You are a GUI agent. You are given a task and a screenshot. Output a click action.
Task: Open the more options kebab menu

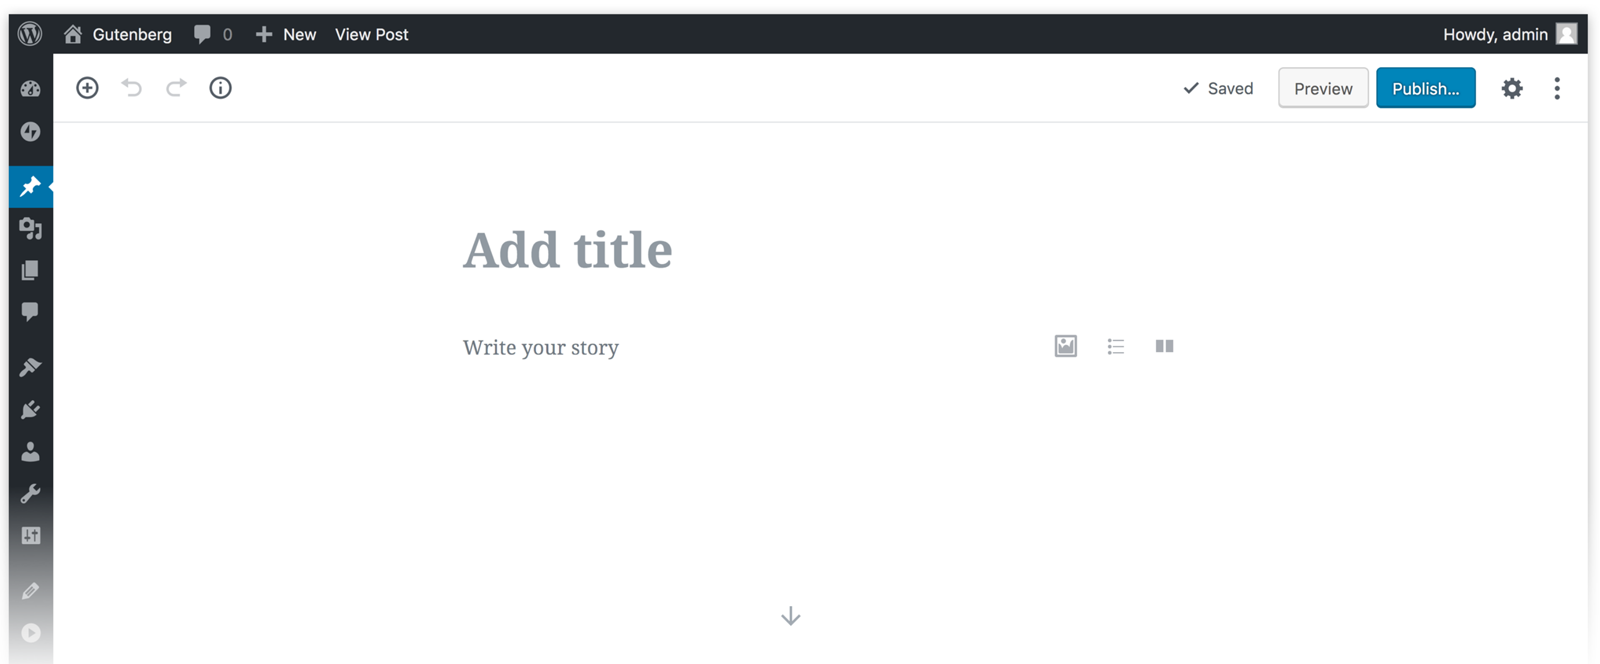tap(1557, 88)
